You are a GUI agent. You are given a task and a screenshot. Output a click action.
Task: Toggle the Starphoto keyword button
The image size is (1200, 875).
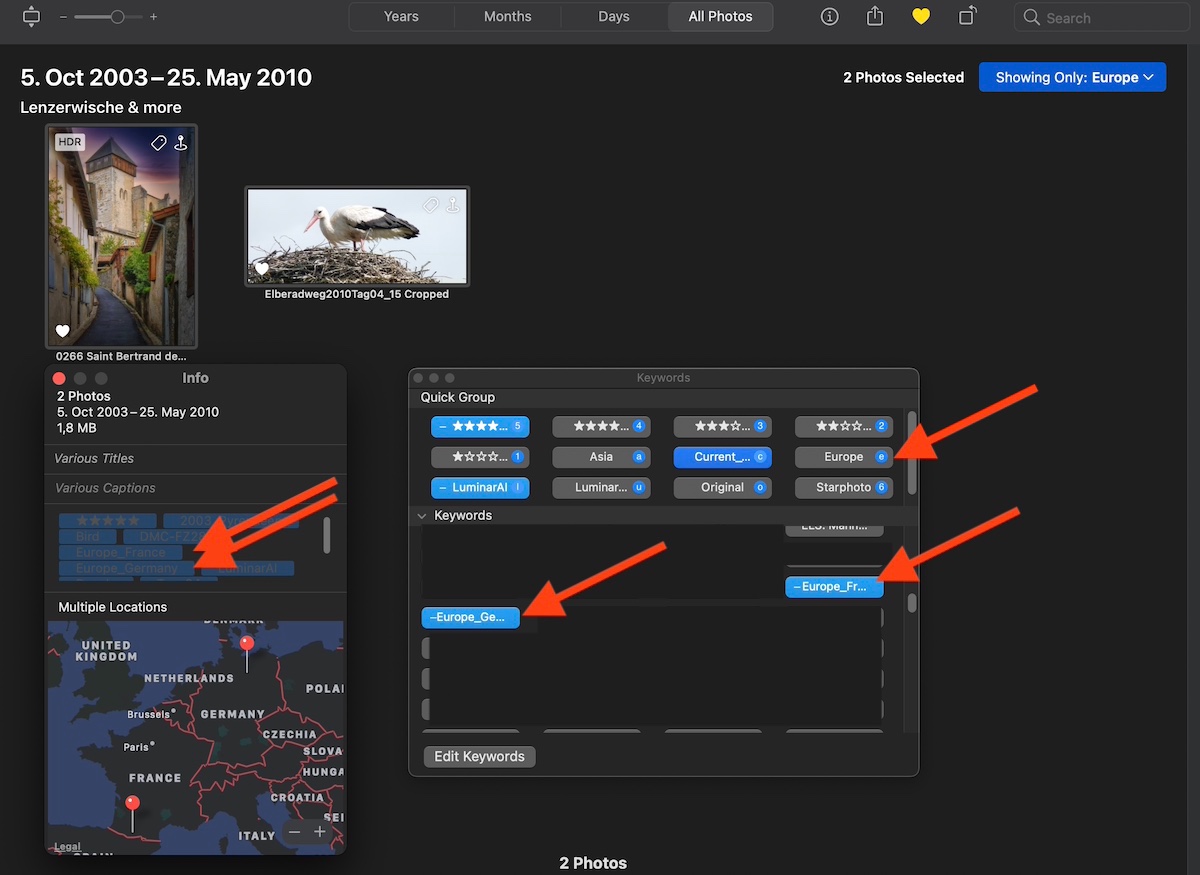[843, 488]
